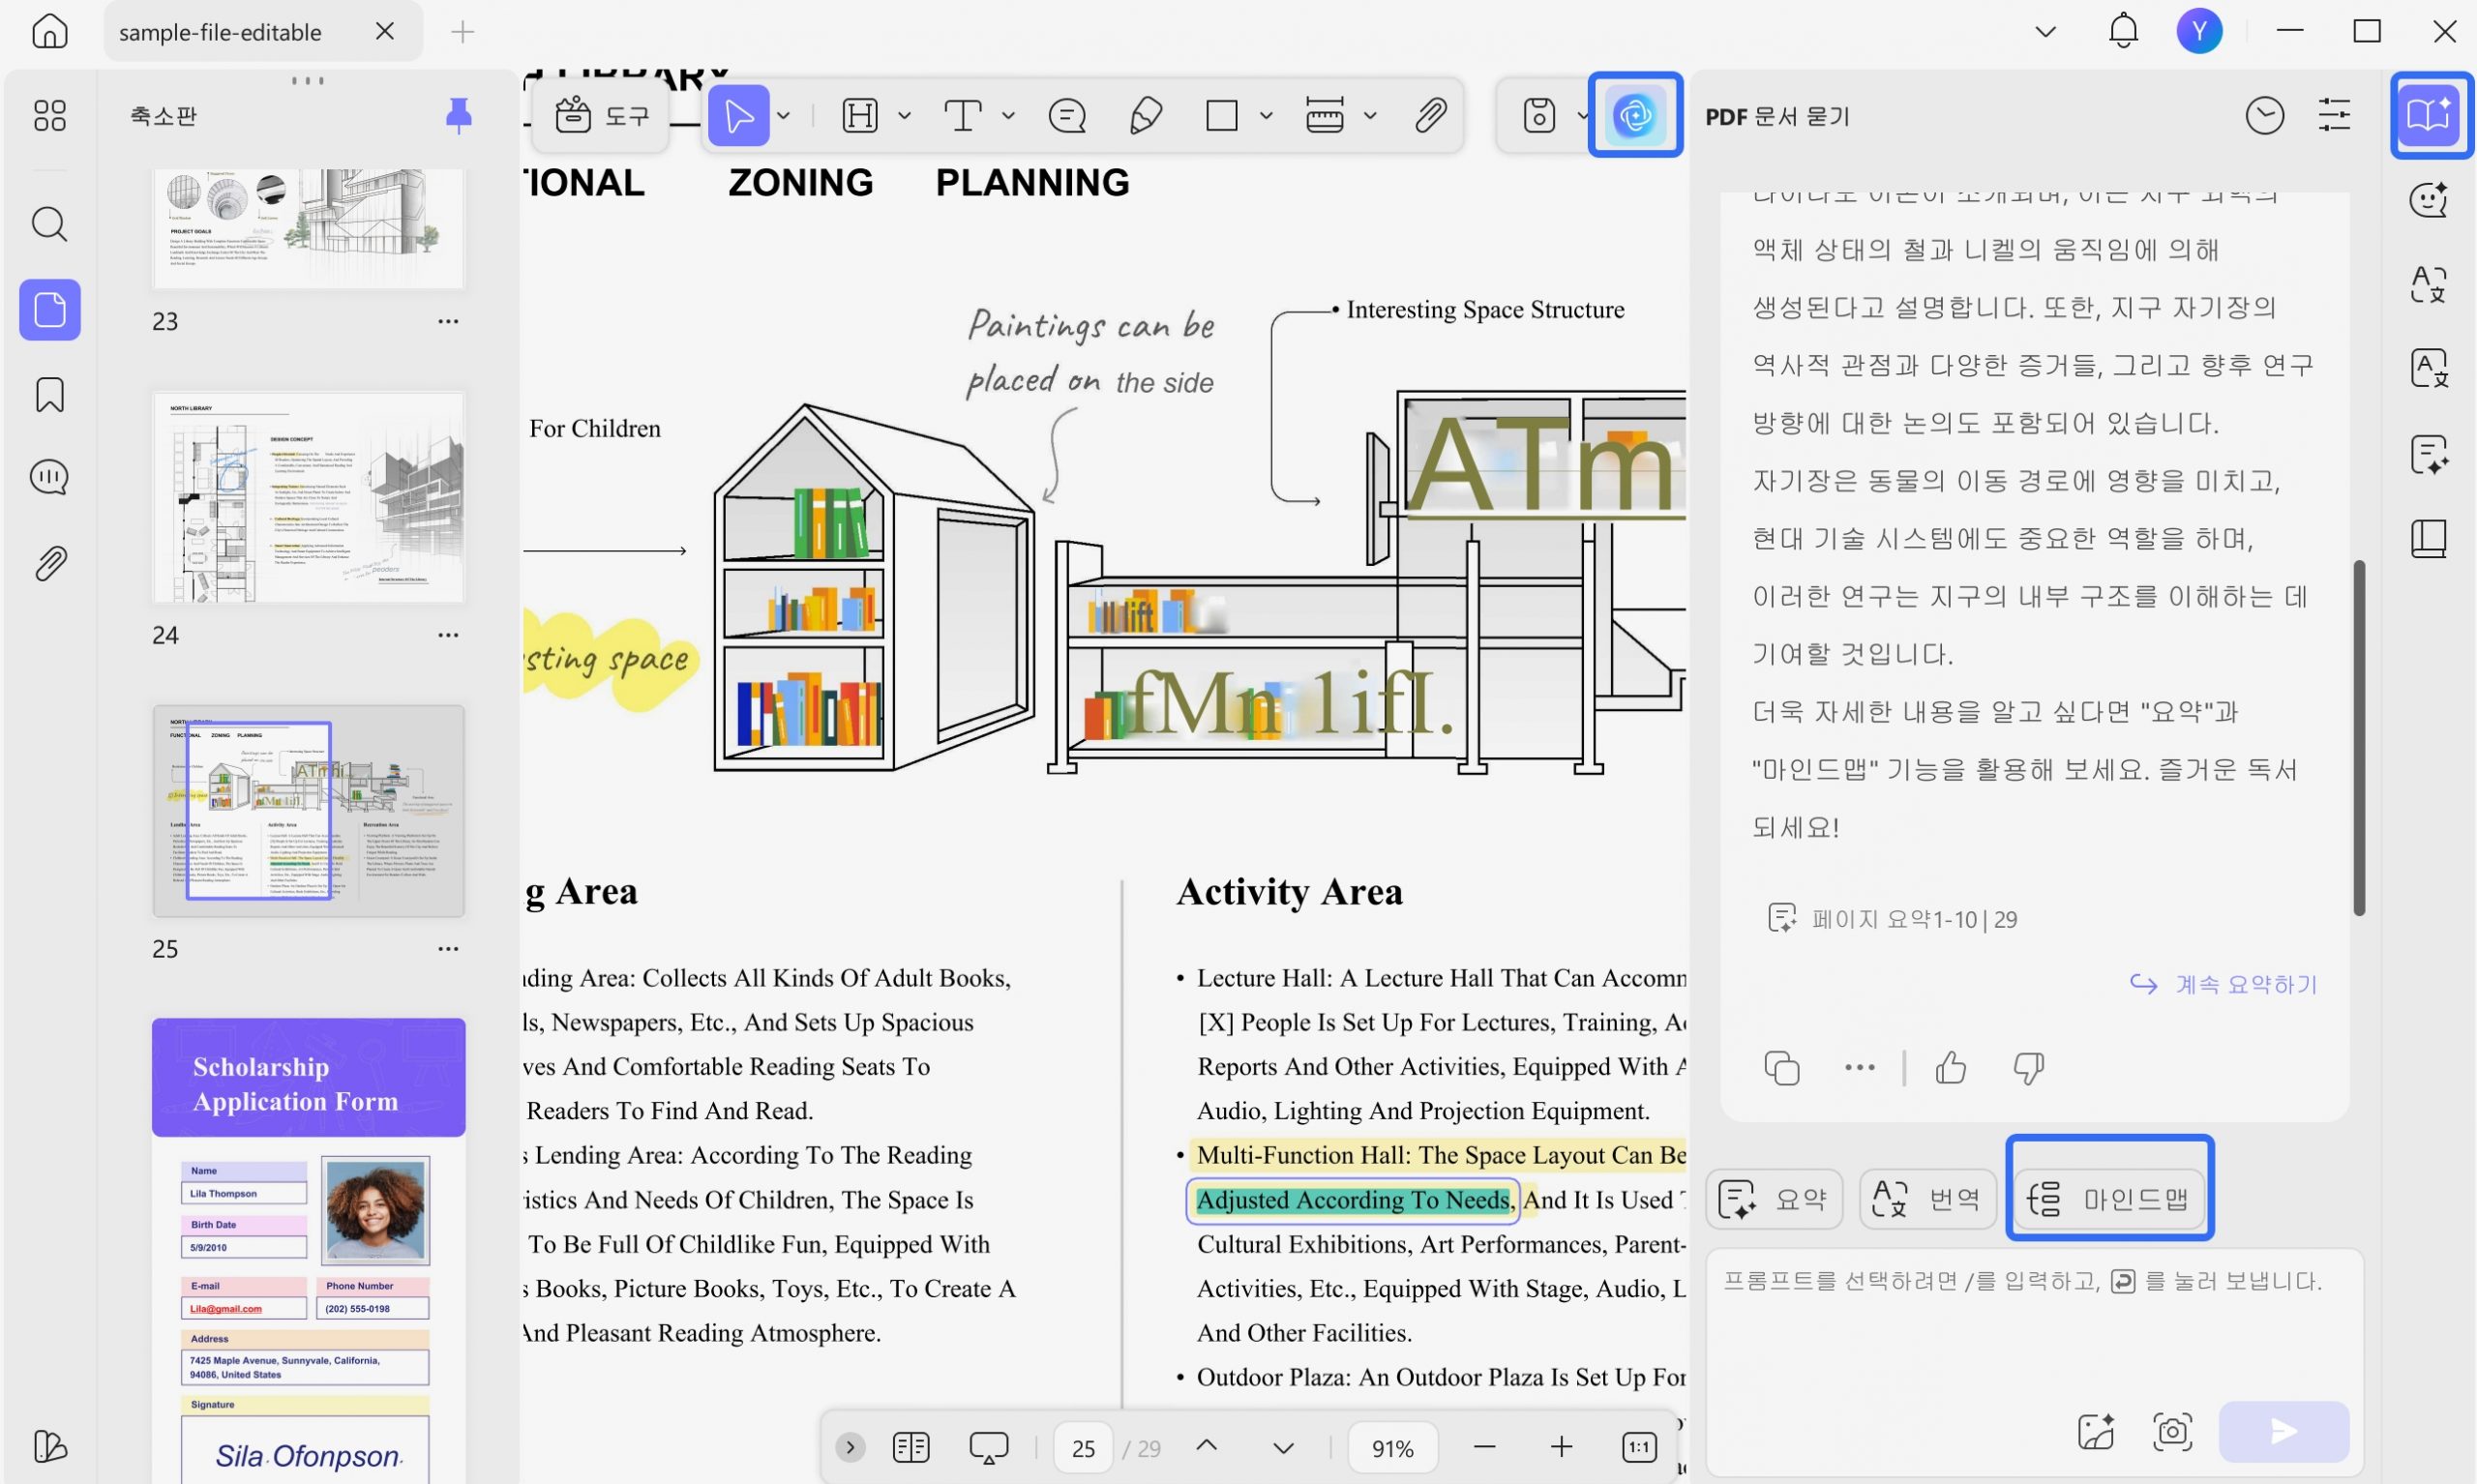This screenshot has height=1484, width=2477.
Task: Attach an image to the prompt
Action: tap(2095, 1432)
